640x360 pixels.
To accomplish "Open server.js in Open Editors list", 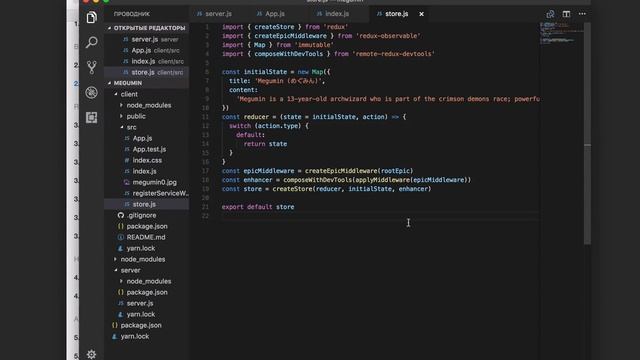I will [x=147, y=40].
